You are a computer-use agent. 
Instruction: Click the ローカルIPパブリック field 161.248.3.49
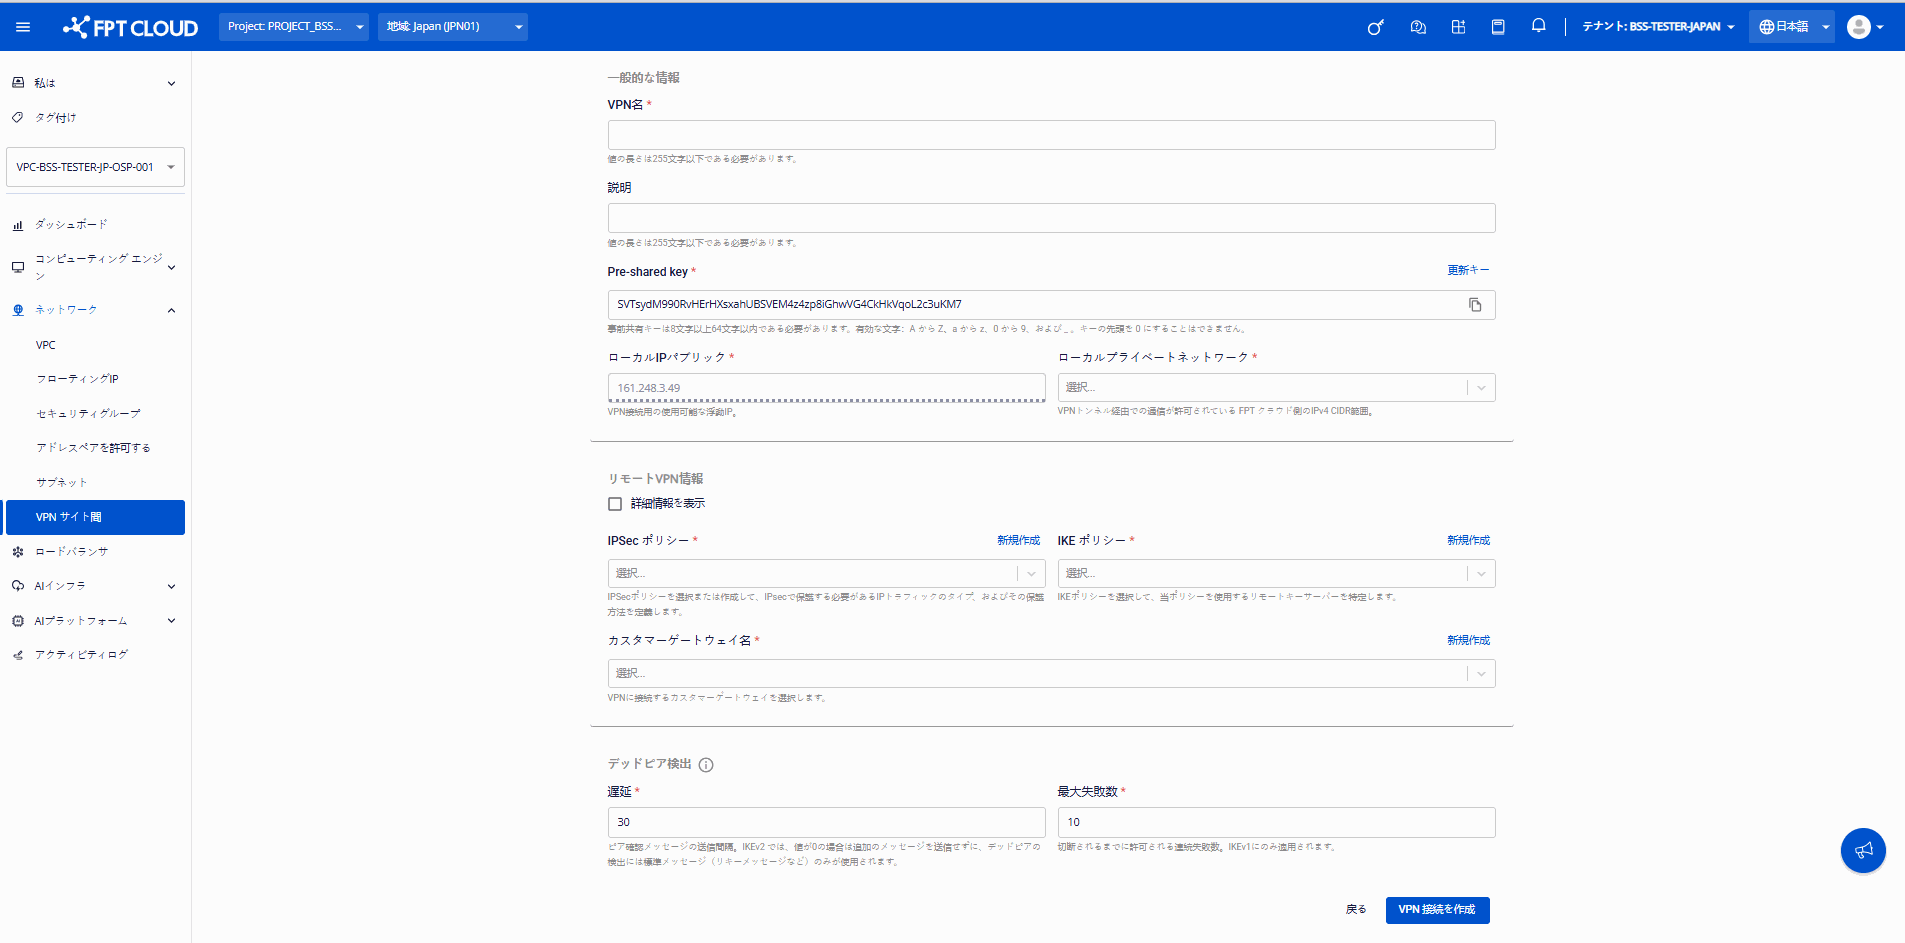coord(826,388)
